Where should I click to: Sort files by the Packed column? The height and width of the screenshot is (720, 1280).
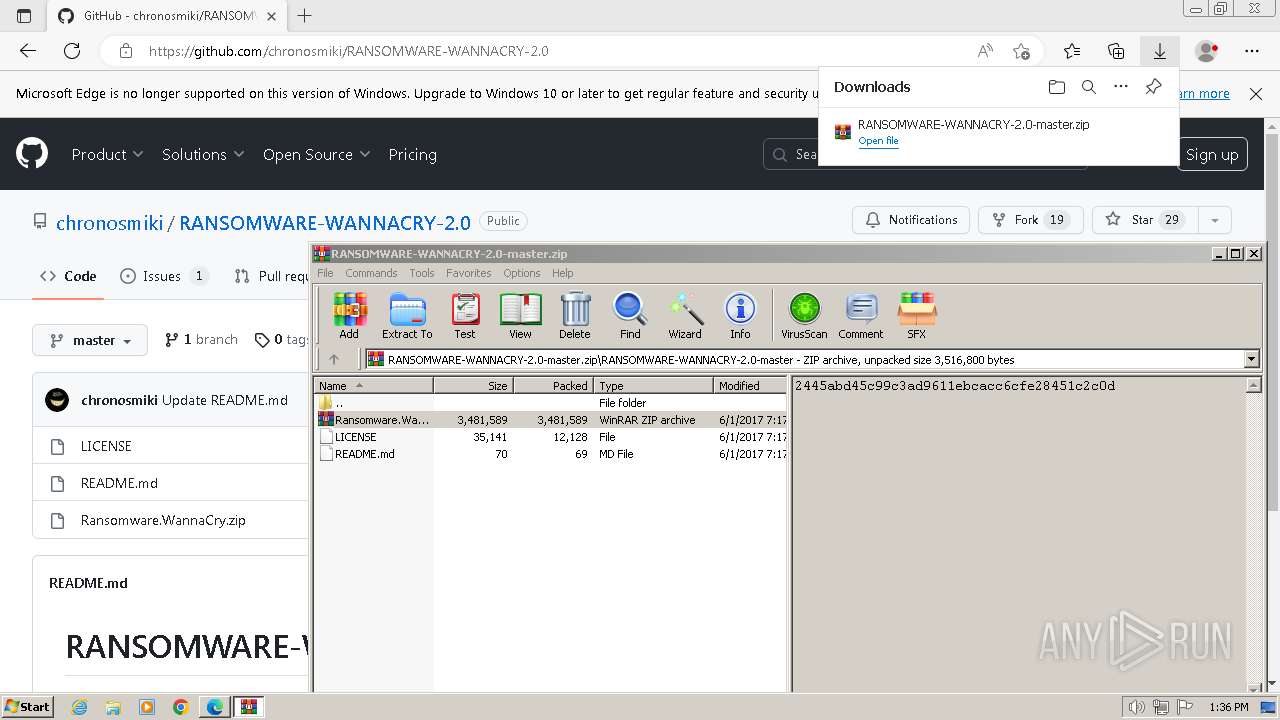coord(553,385)
